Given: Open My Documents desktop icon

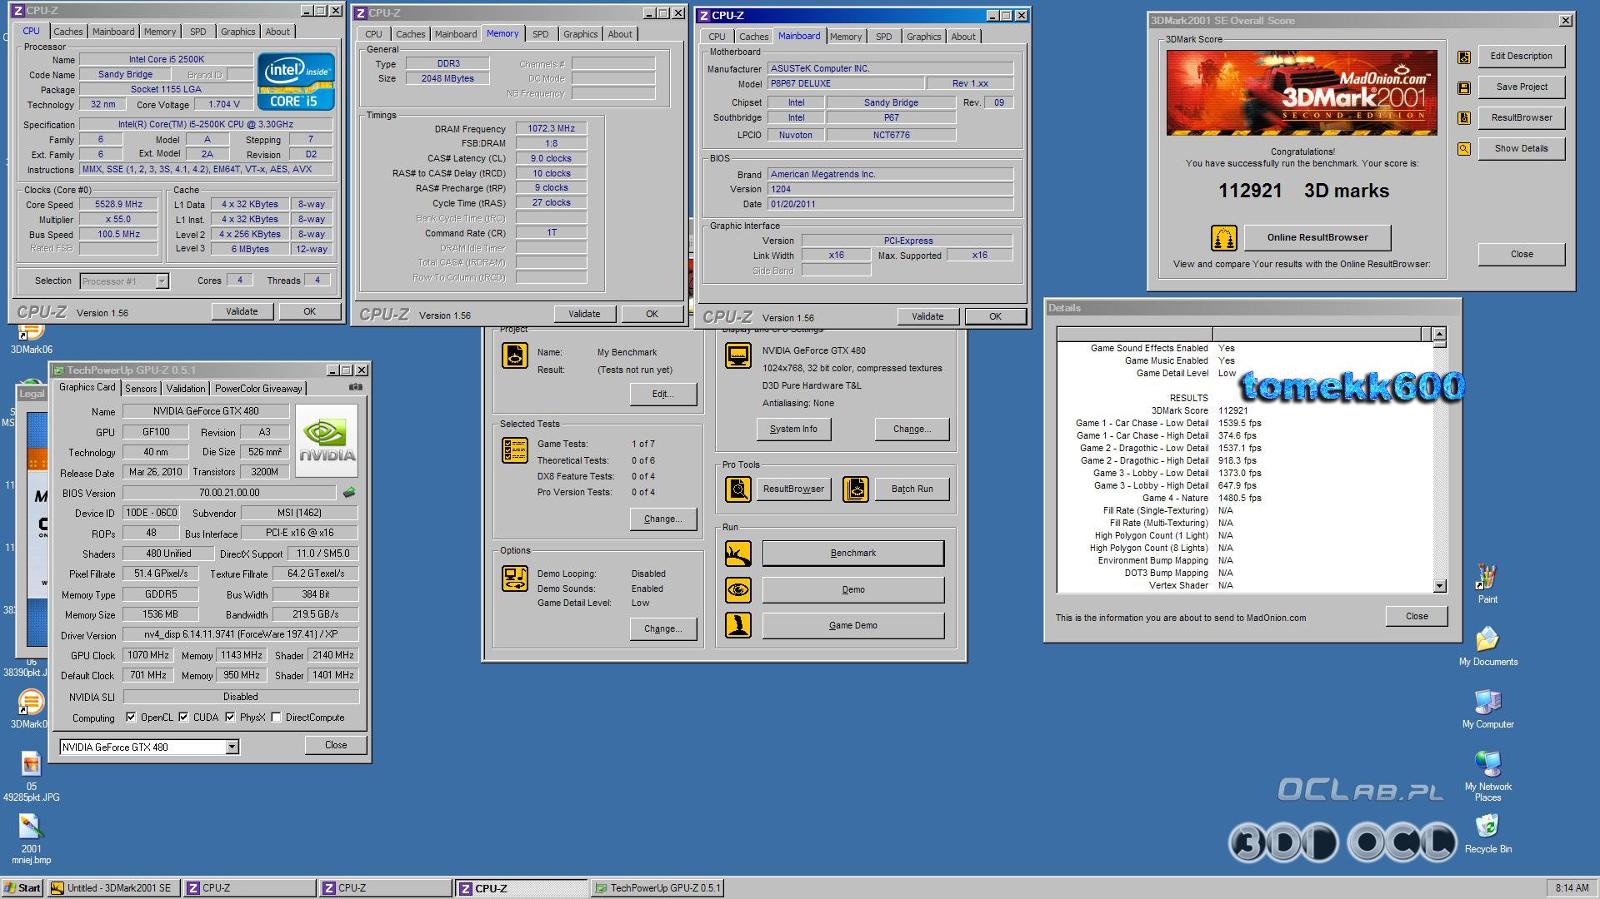Looking at the screenshot, I should pyautogui.click(x=1488, y=646).
